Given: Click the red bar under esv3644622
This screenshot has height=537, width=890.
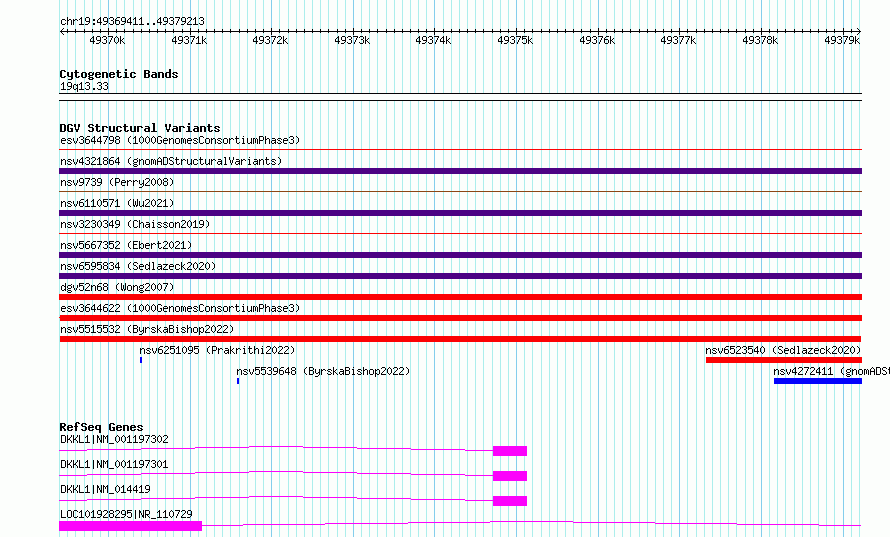Looking at the screenshot, I should click(x=460, y=318).
